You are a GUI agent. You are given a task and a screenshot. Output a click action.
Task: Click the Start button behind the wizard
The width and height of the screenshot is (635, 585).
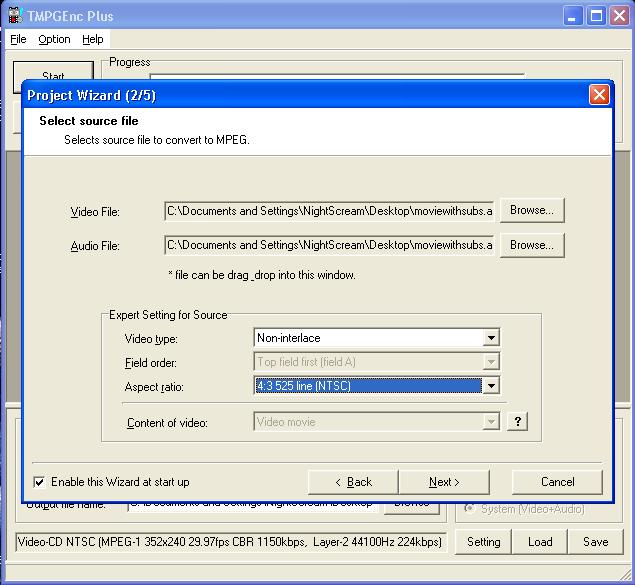(53, 71)
